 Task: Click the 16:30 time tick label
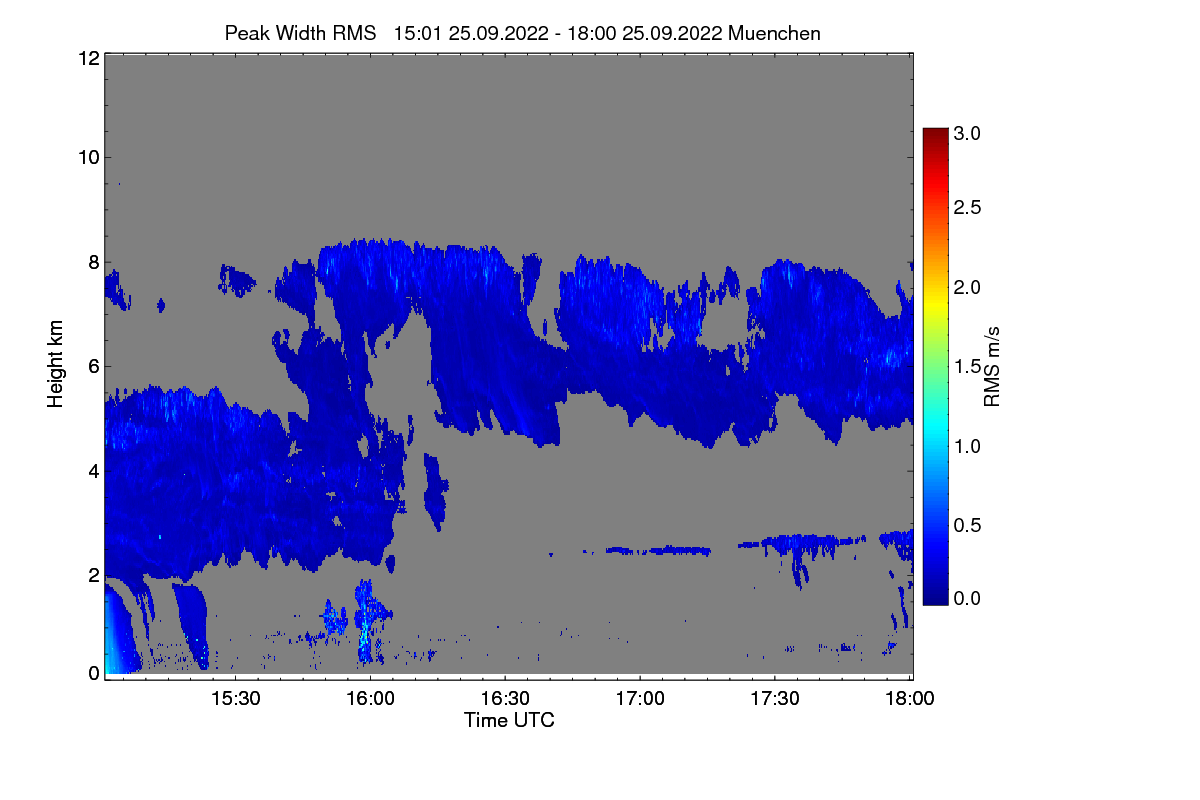pyautogui.click(x=505, y=698)
